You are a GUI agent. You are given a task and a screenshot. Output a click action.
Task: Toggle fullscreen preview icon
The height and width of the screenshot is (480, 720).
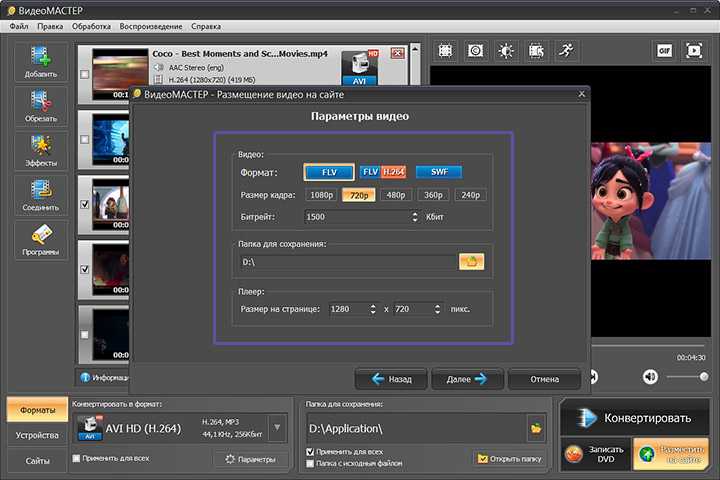(694, 51)
